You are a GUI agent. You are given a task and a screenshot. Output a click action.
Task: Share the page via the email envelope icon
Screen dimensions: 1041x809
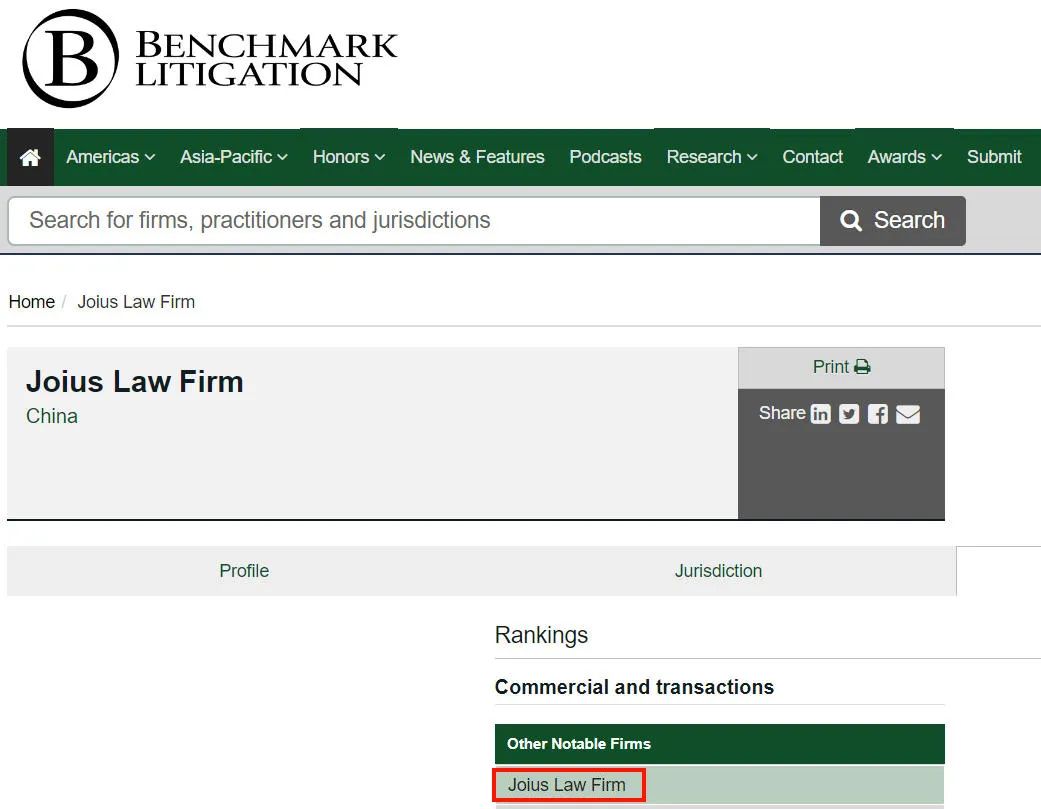tap(908, 414)
